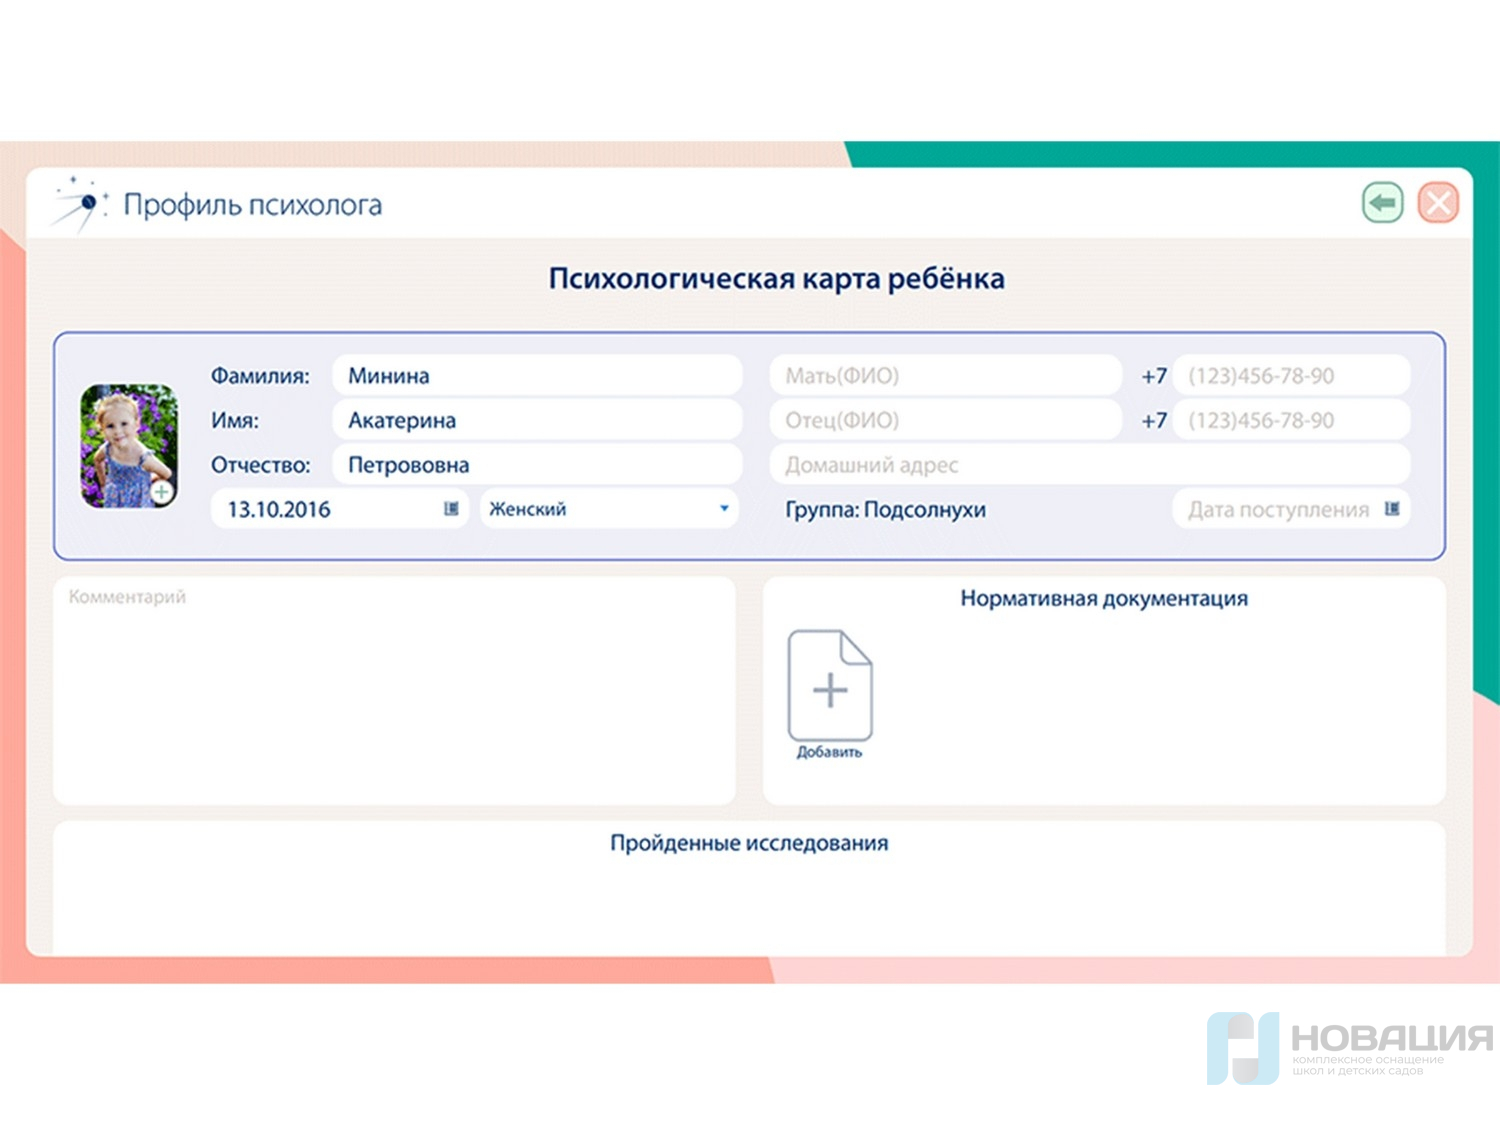Click the Добавить label under document icon

pyautogui.click(x=829, y=752)
